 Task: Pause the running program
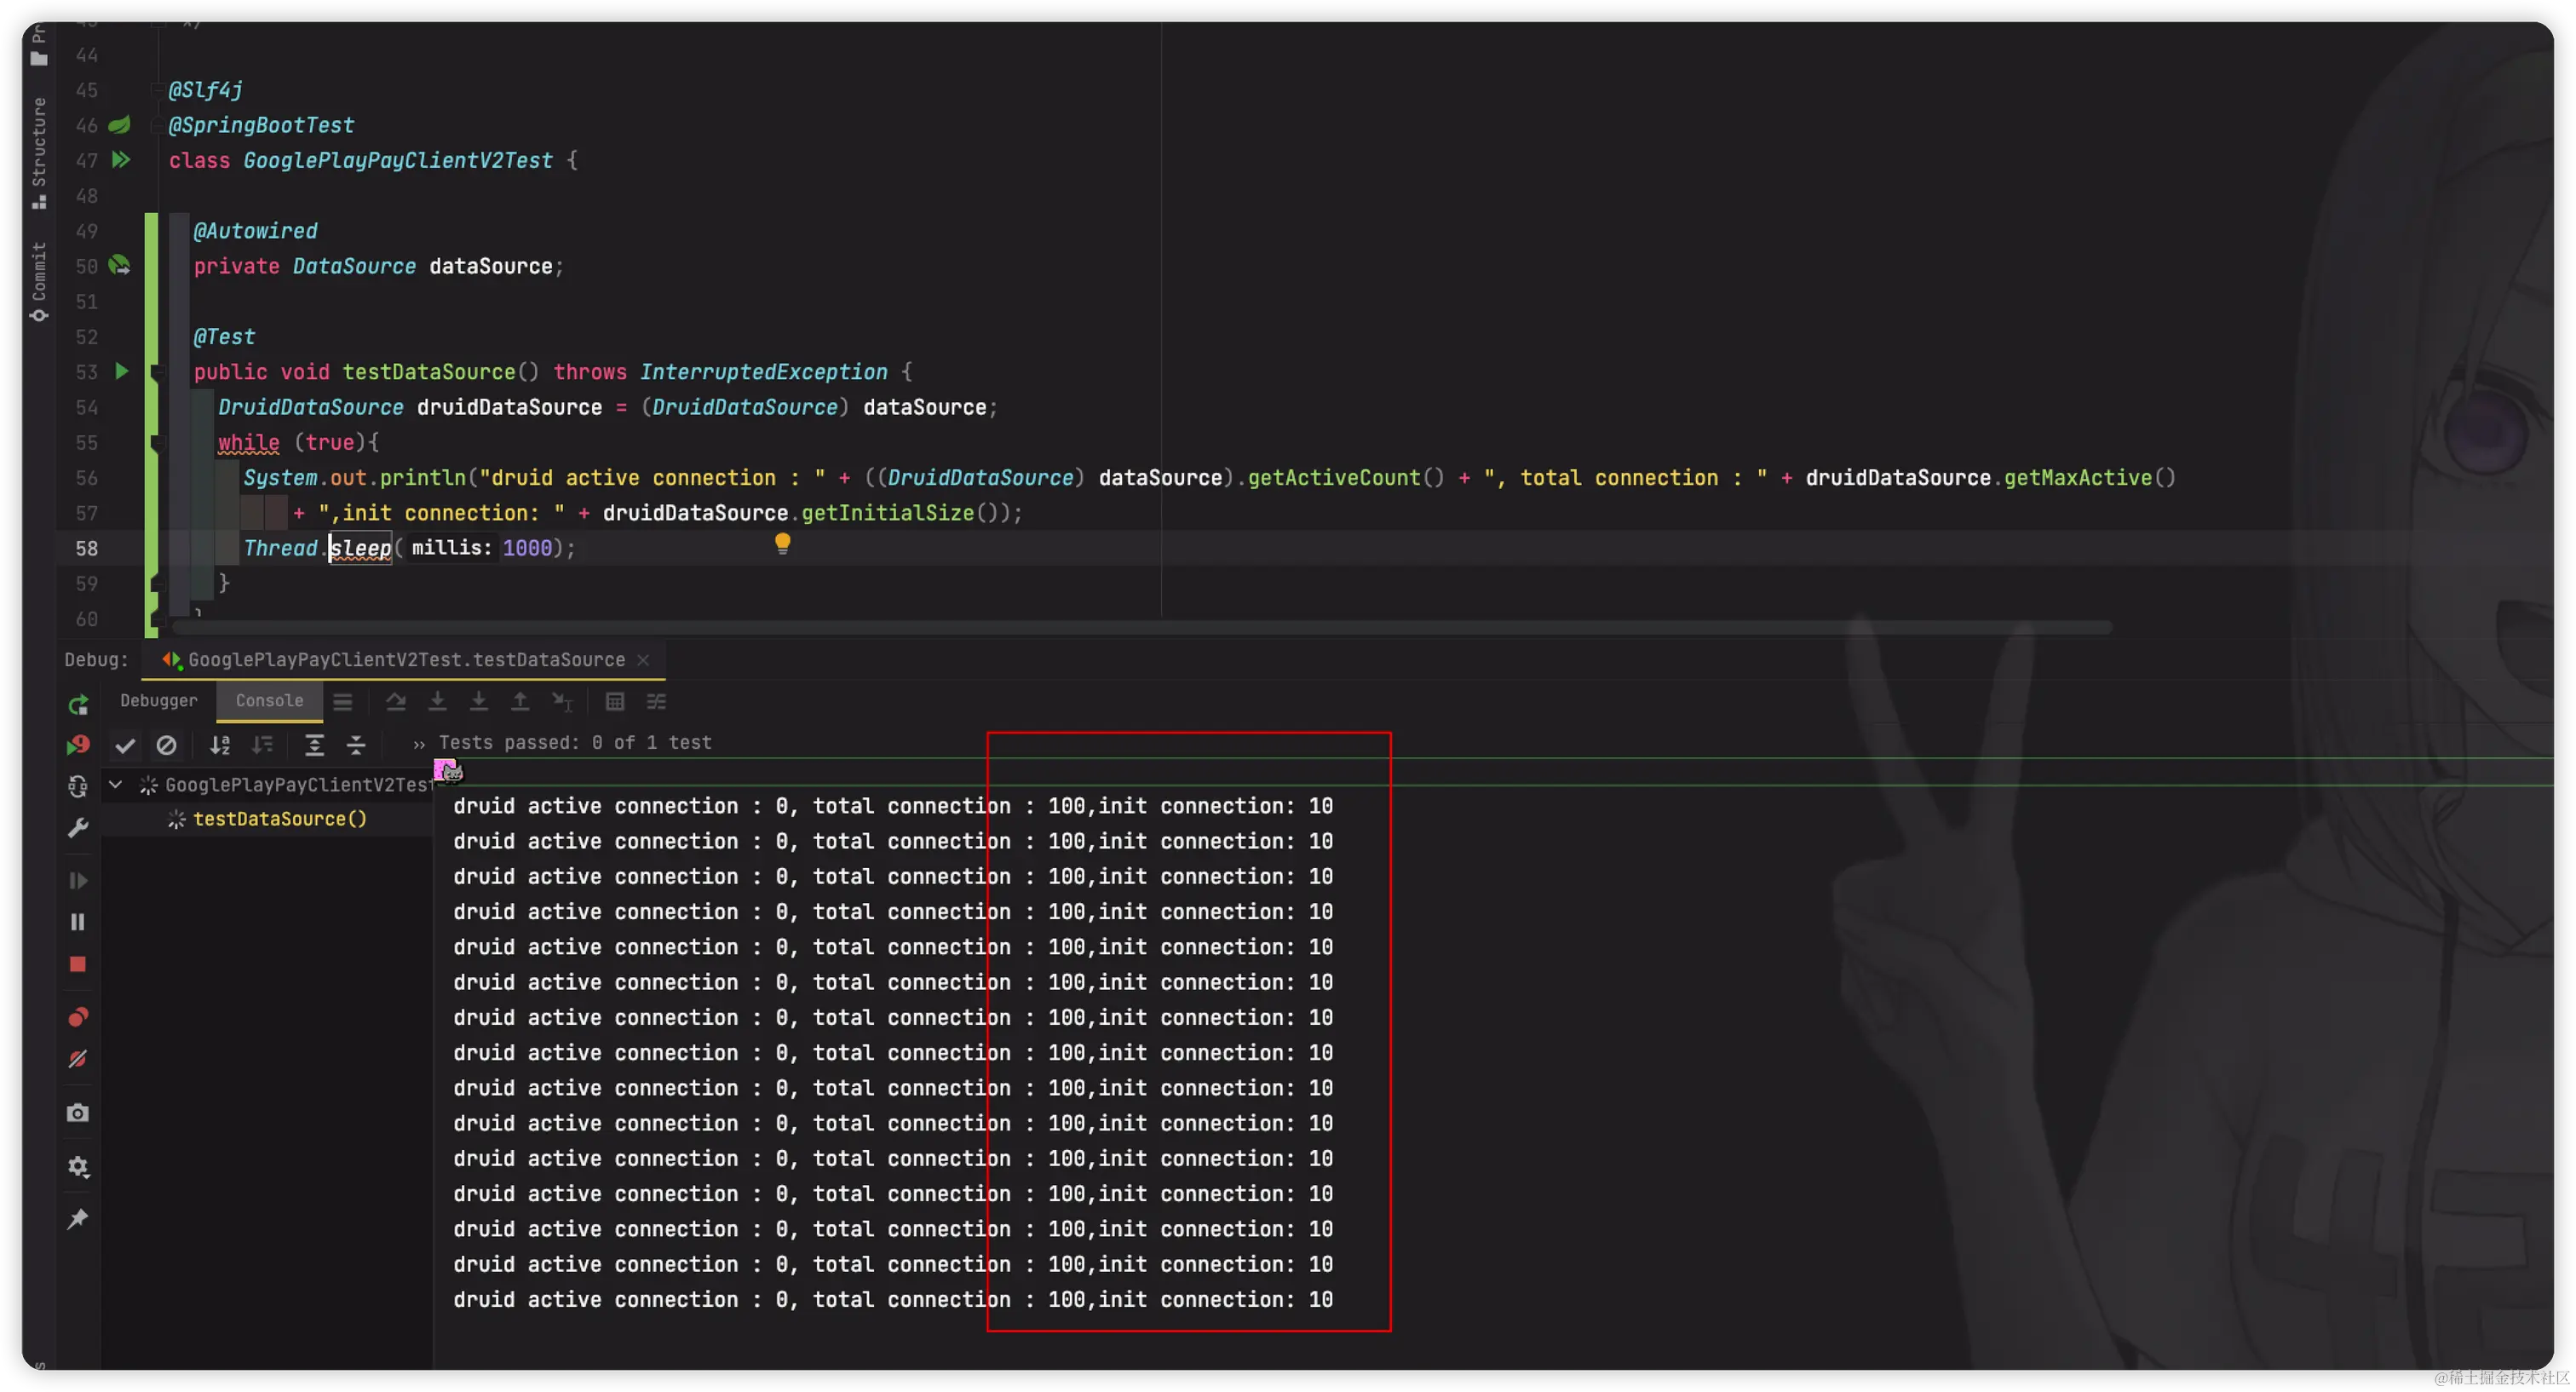(x=78, y=922)
